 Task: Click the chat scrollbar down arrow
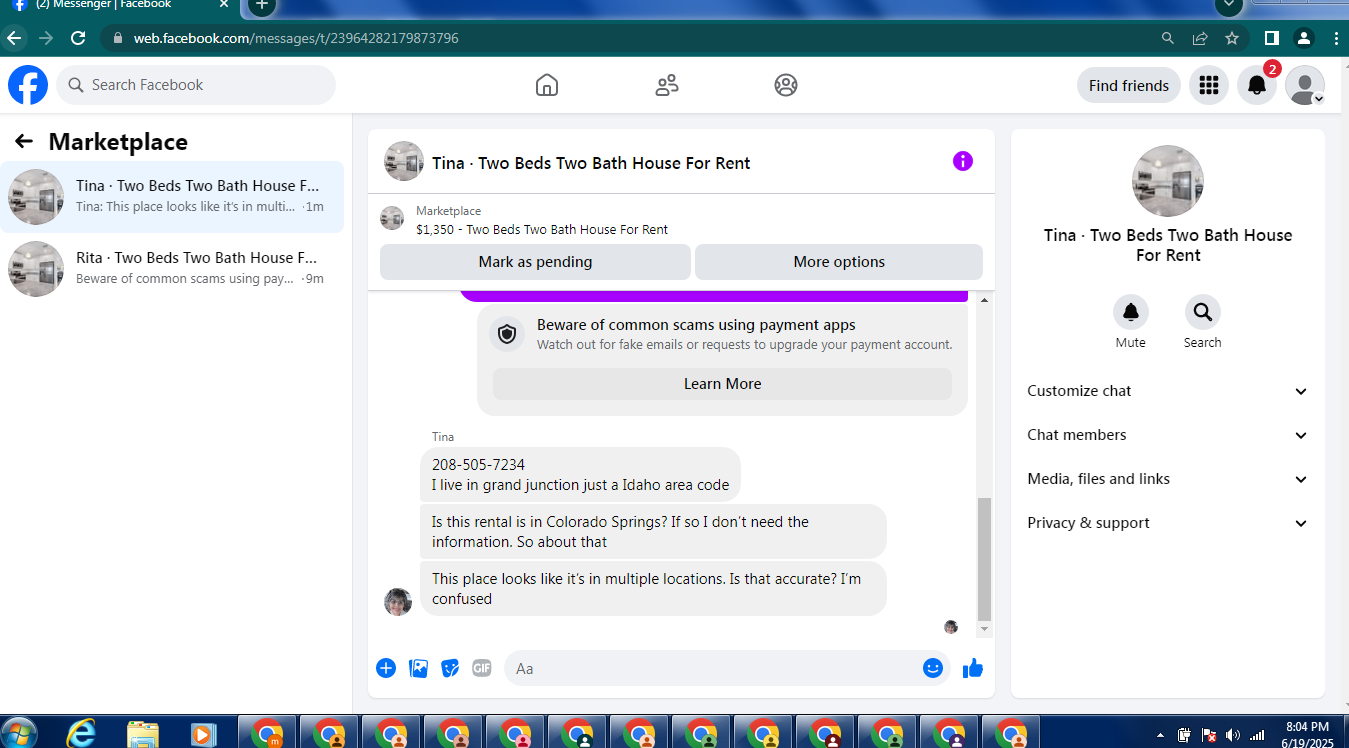pos(984,629)
